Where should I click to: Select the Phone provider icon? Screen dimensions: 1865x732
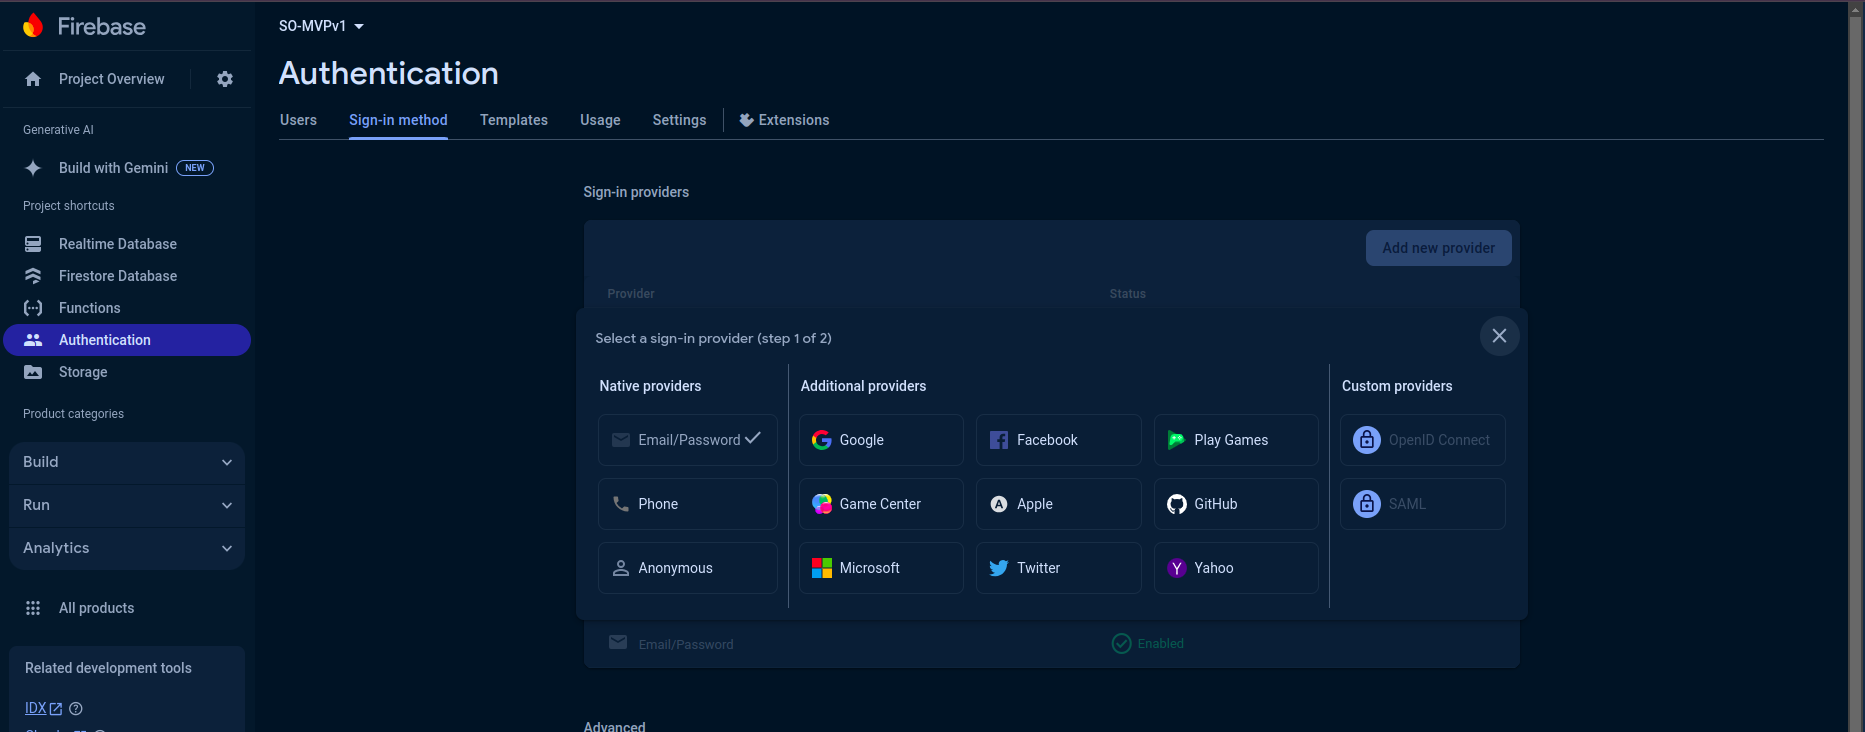pyautogui.click(x=621, y=504)
